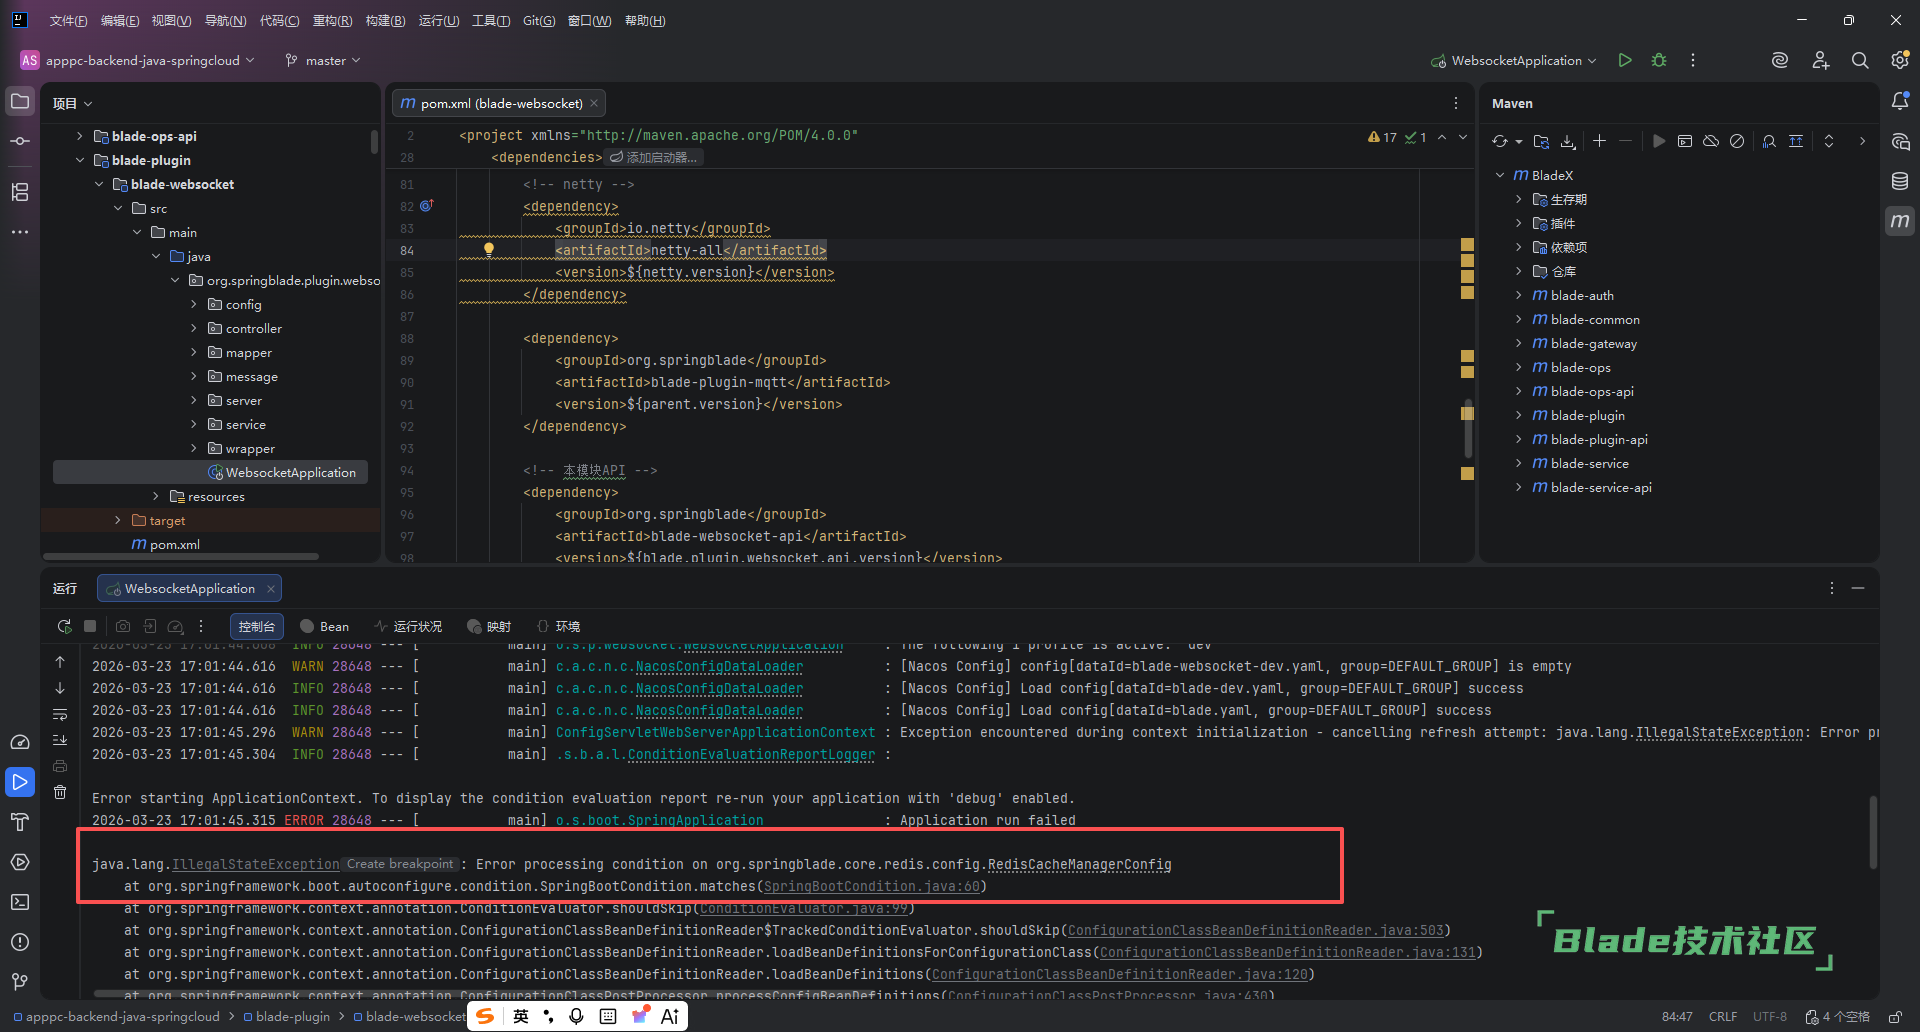
Task: Open the Git(G) menu
Action: (538, 20)
